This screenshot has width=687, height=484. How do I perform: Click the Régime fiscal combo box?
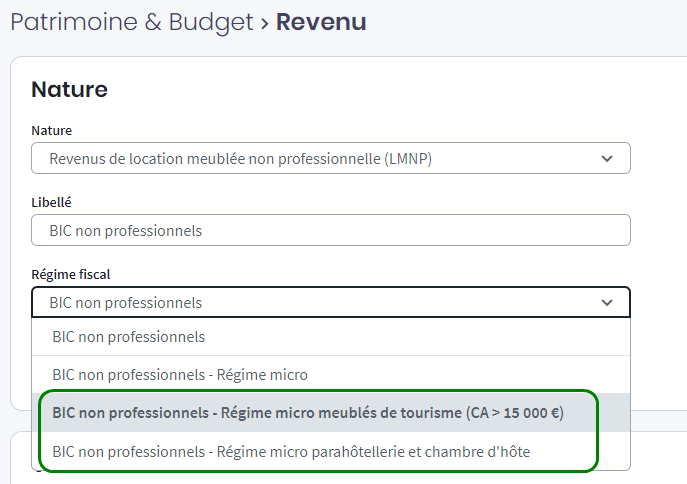click(330, 302)
